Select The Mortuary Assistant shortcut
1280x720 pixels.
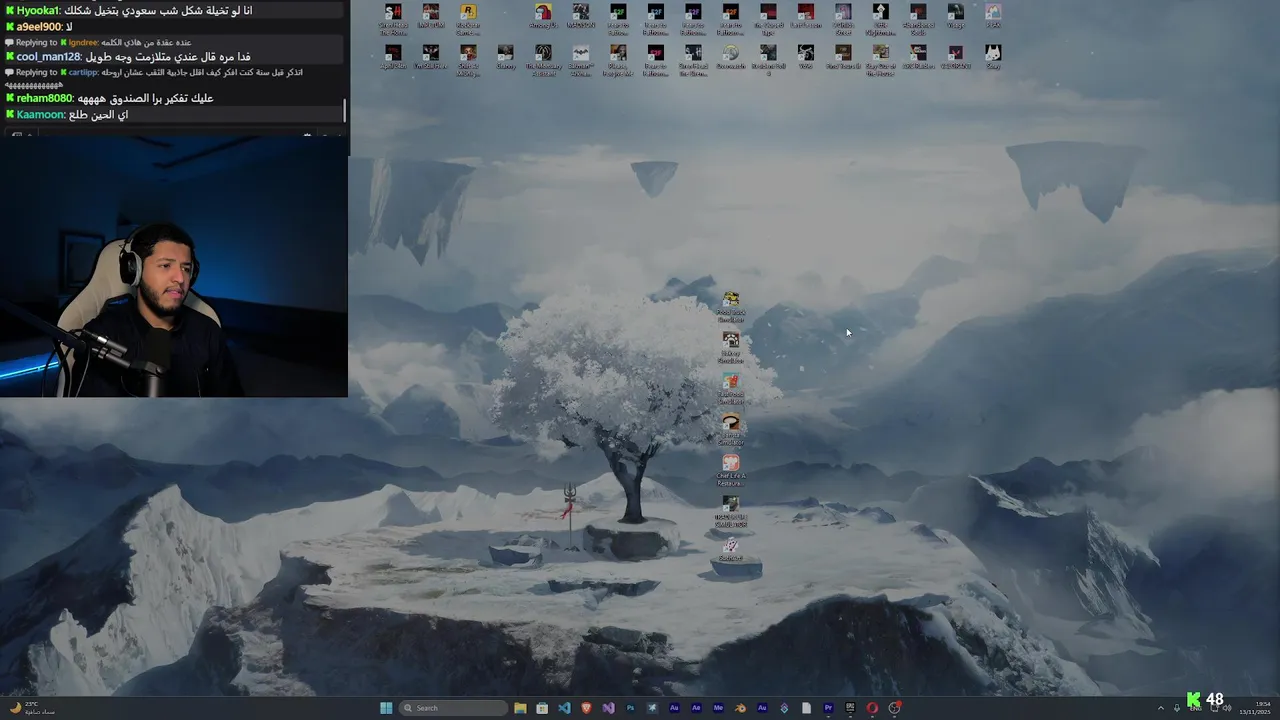click(543, 60)
